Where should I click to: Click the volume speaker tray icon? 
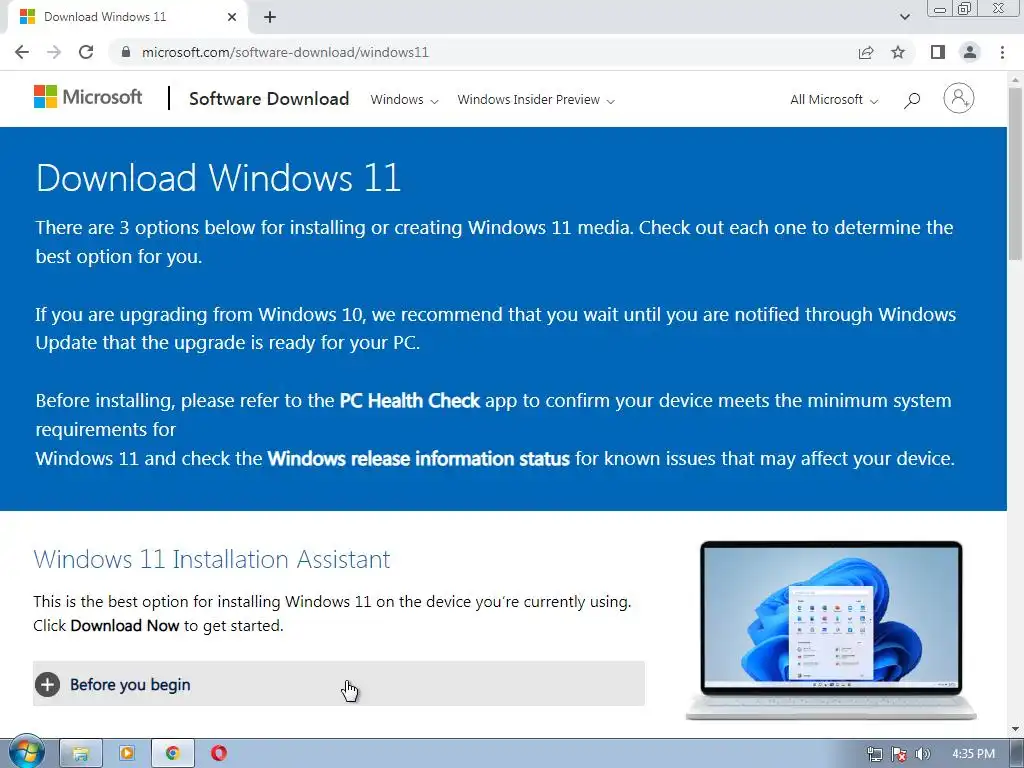(922, 754)
